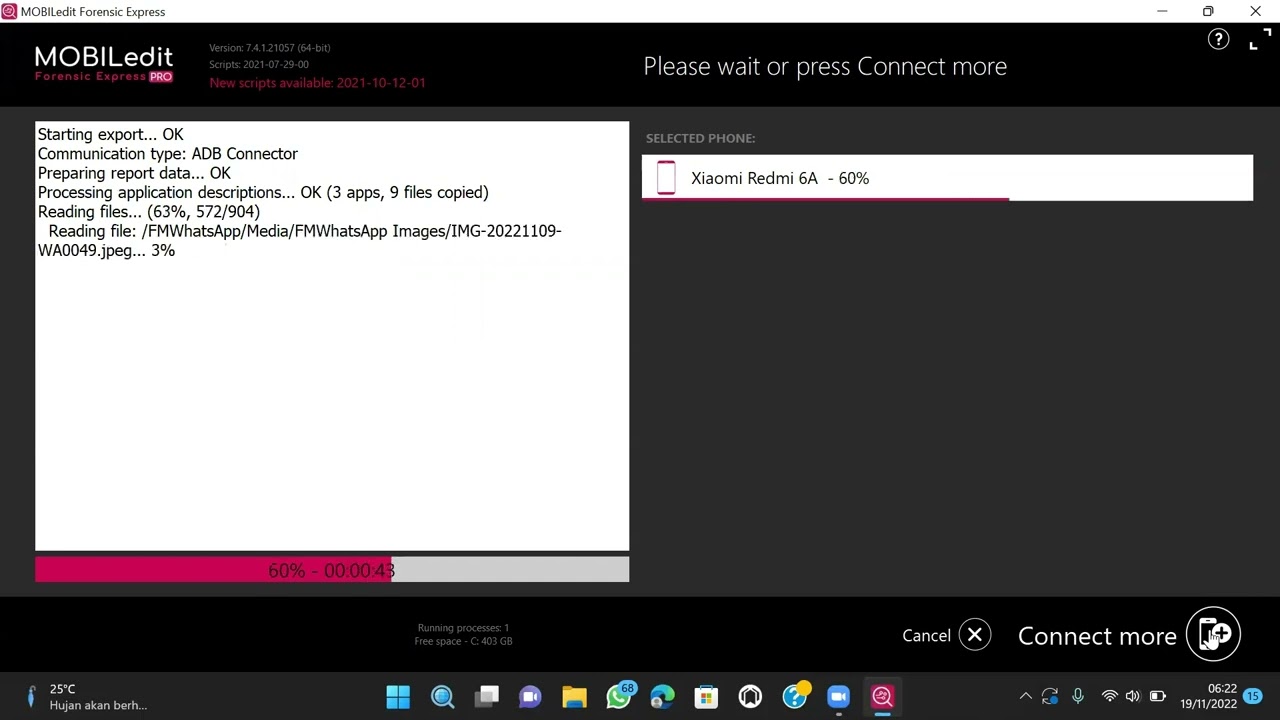
Task: Expand the hidden system tray icons chevron
Action: [1025, 697]
